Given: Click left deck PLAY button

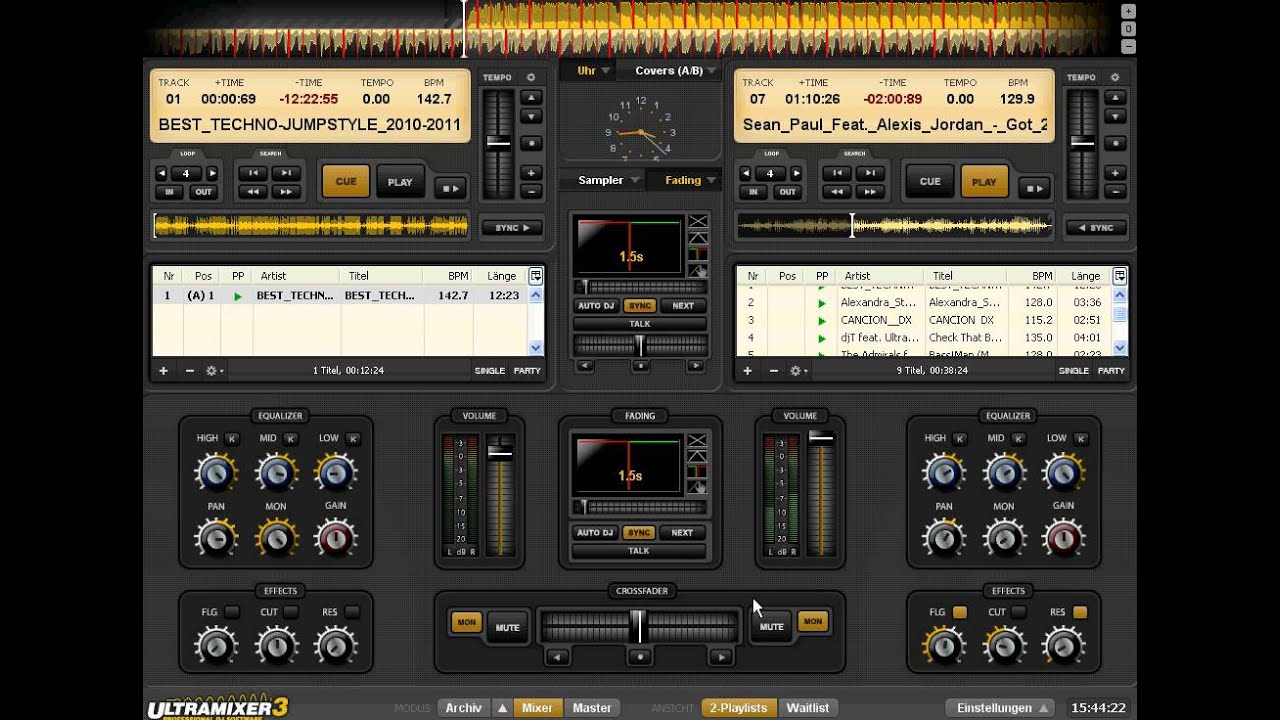Looking at the screenshot, I should point(400,182).
